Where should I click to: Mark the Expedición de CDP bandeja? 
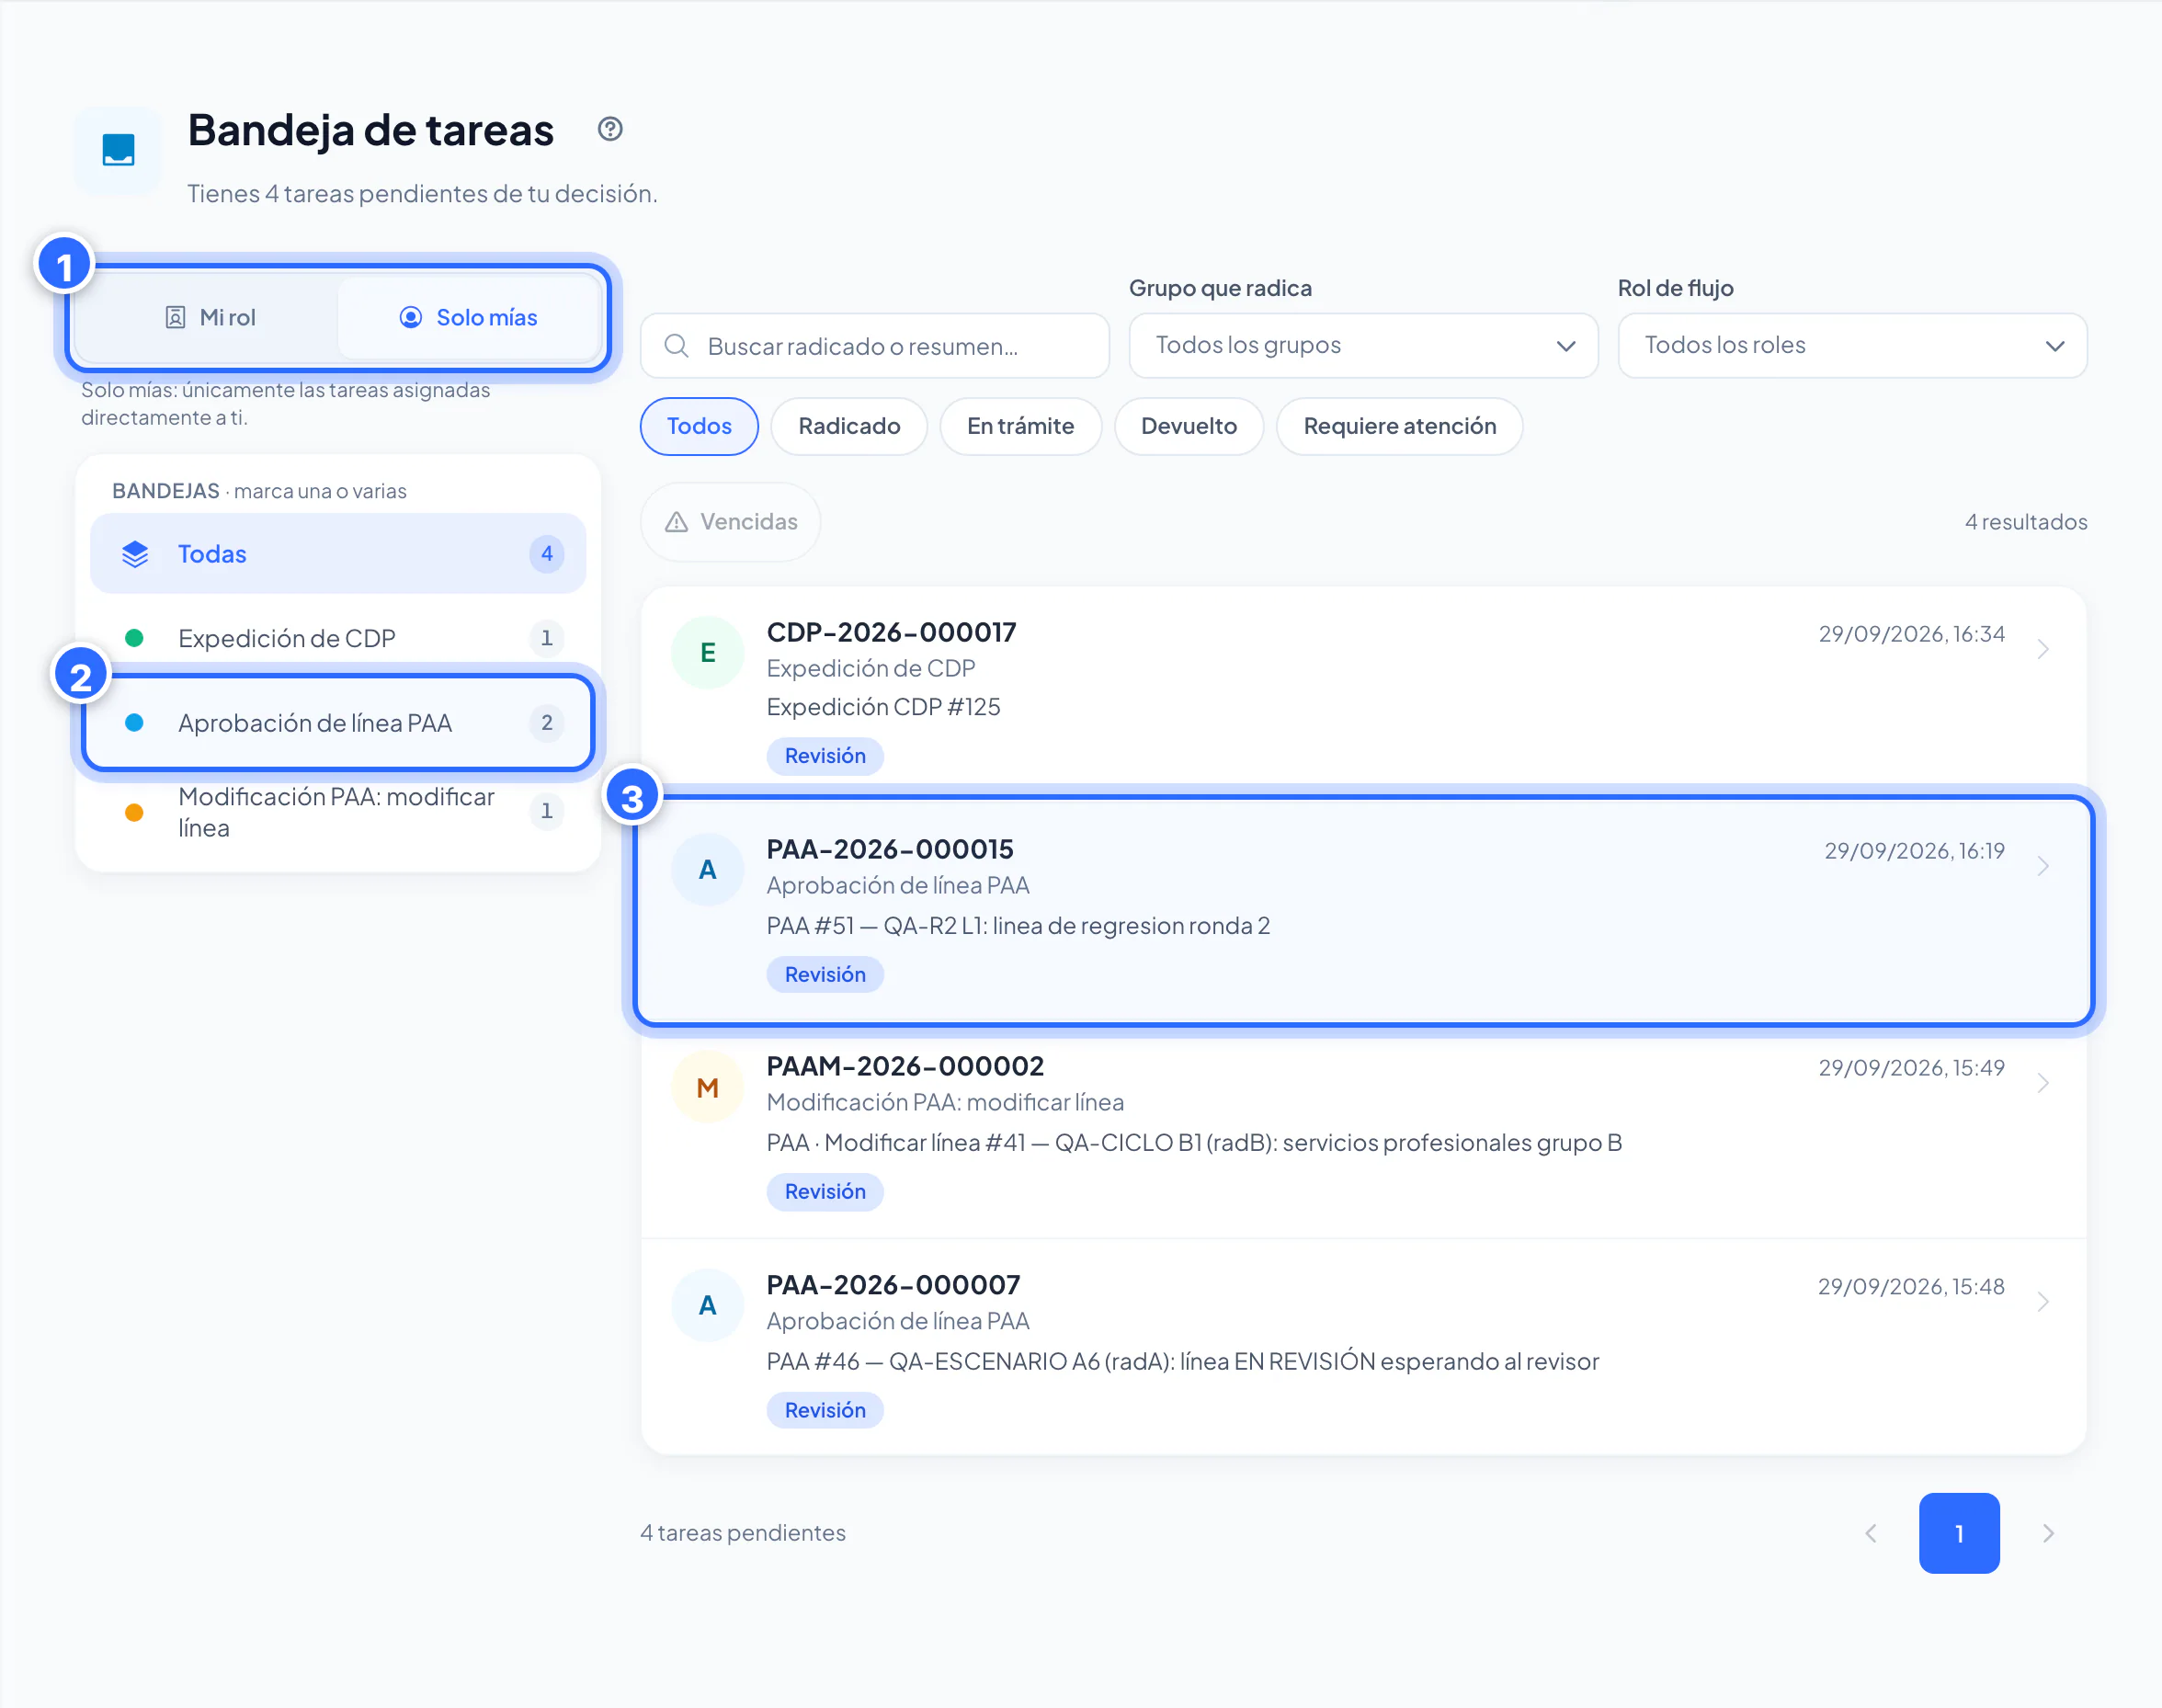[x=338, y=638]
